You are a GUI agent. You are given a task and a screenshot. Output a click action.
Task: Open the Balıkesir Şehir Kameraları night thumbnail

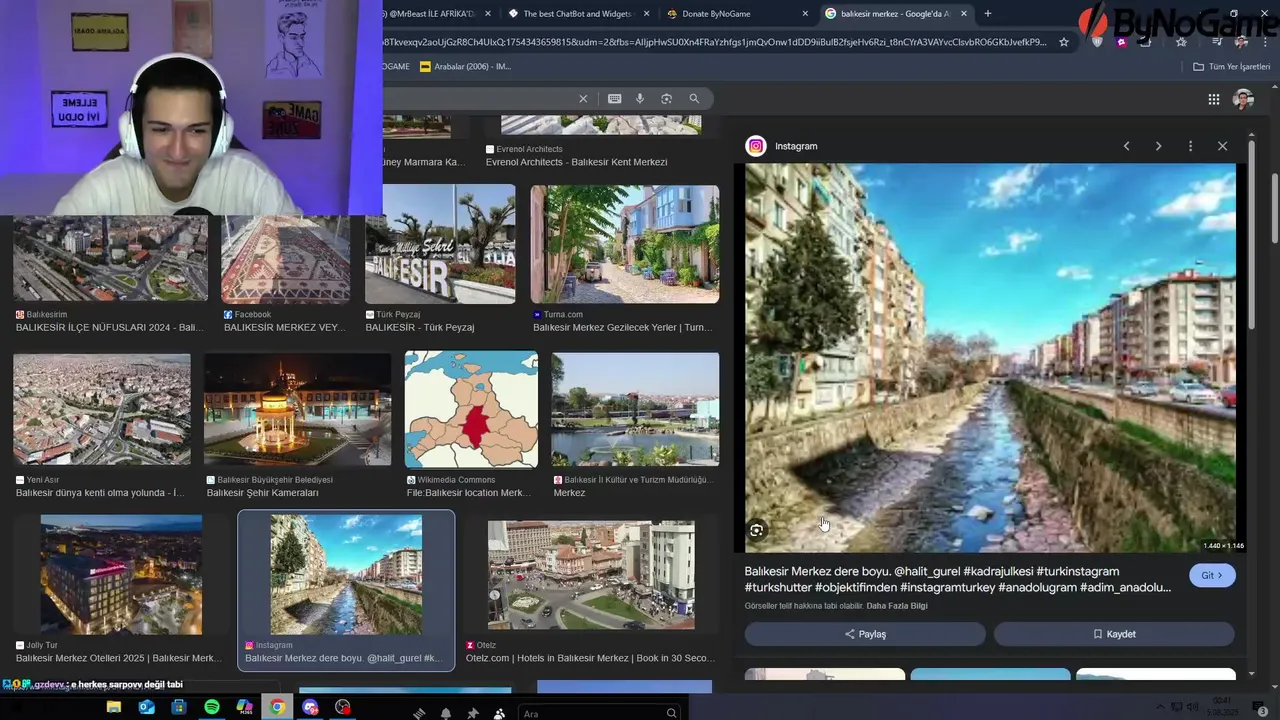[x=297, y=409]
